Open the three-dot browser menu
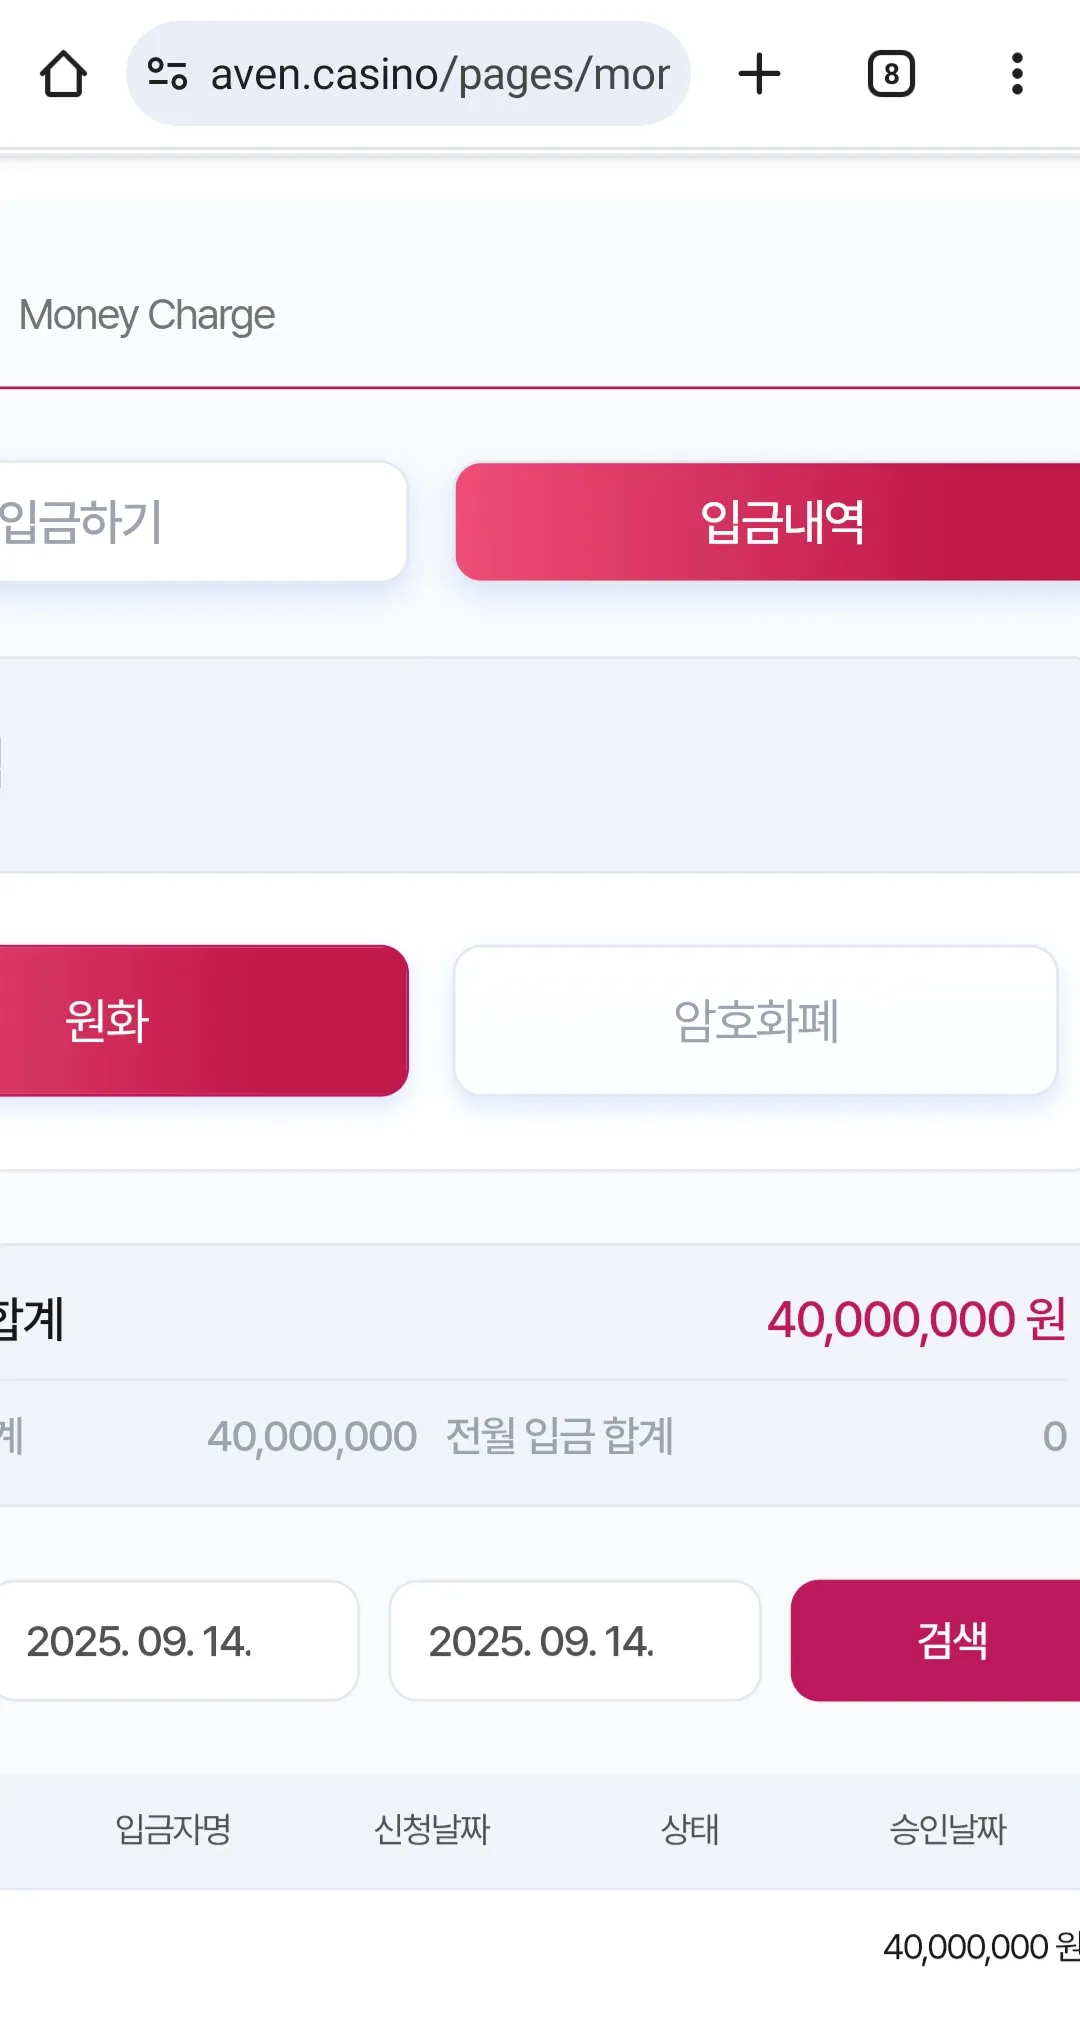 pyautogui.click(x=1017, y=74)
